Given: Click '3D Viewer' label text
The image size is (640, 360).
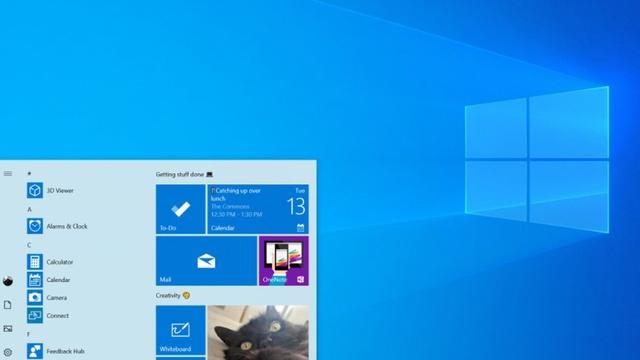Looking at the screenshot, I should click(x=60, y=191).
